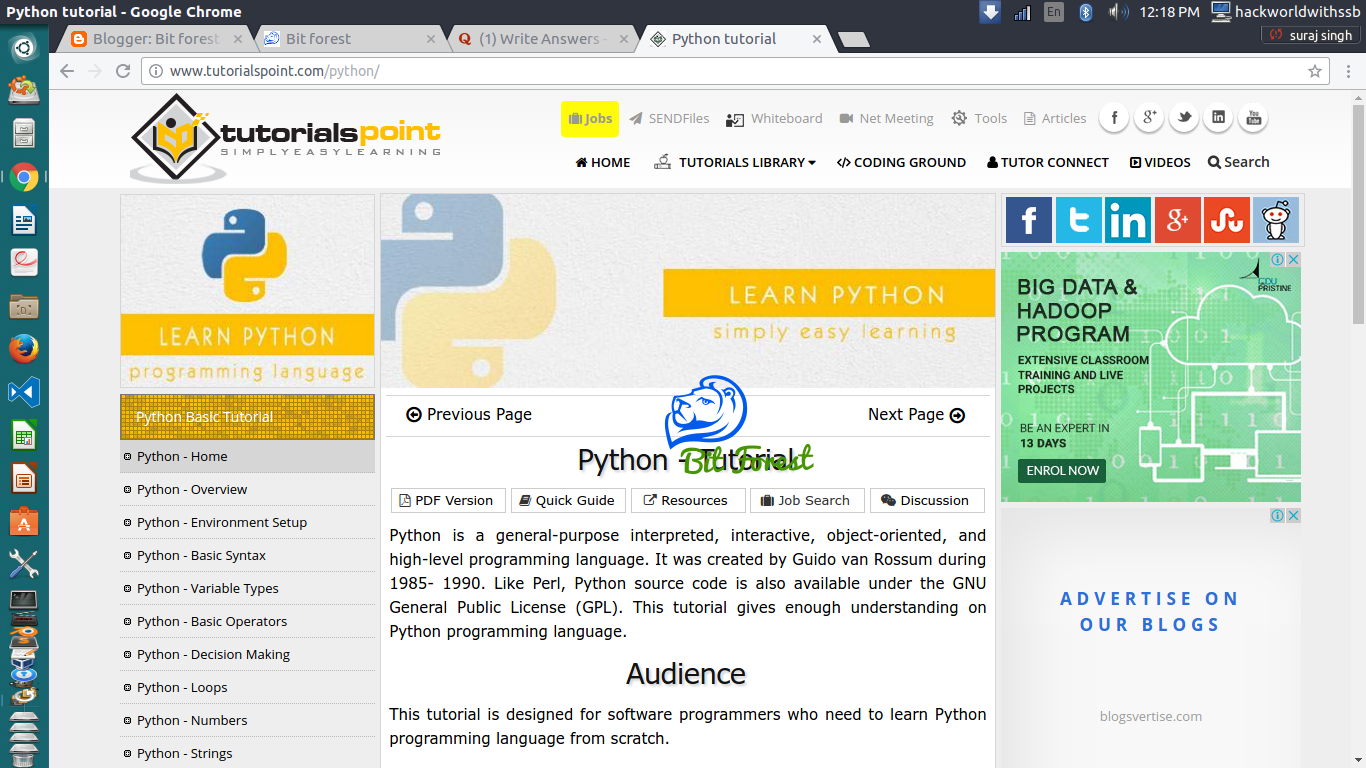Share page via LinkedIn tile
The width and height of the screenshot is (1366, 768).
coord(1128,219)
